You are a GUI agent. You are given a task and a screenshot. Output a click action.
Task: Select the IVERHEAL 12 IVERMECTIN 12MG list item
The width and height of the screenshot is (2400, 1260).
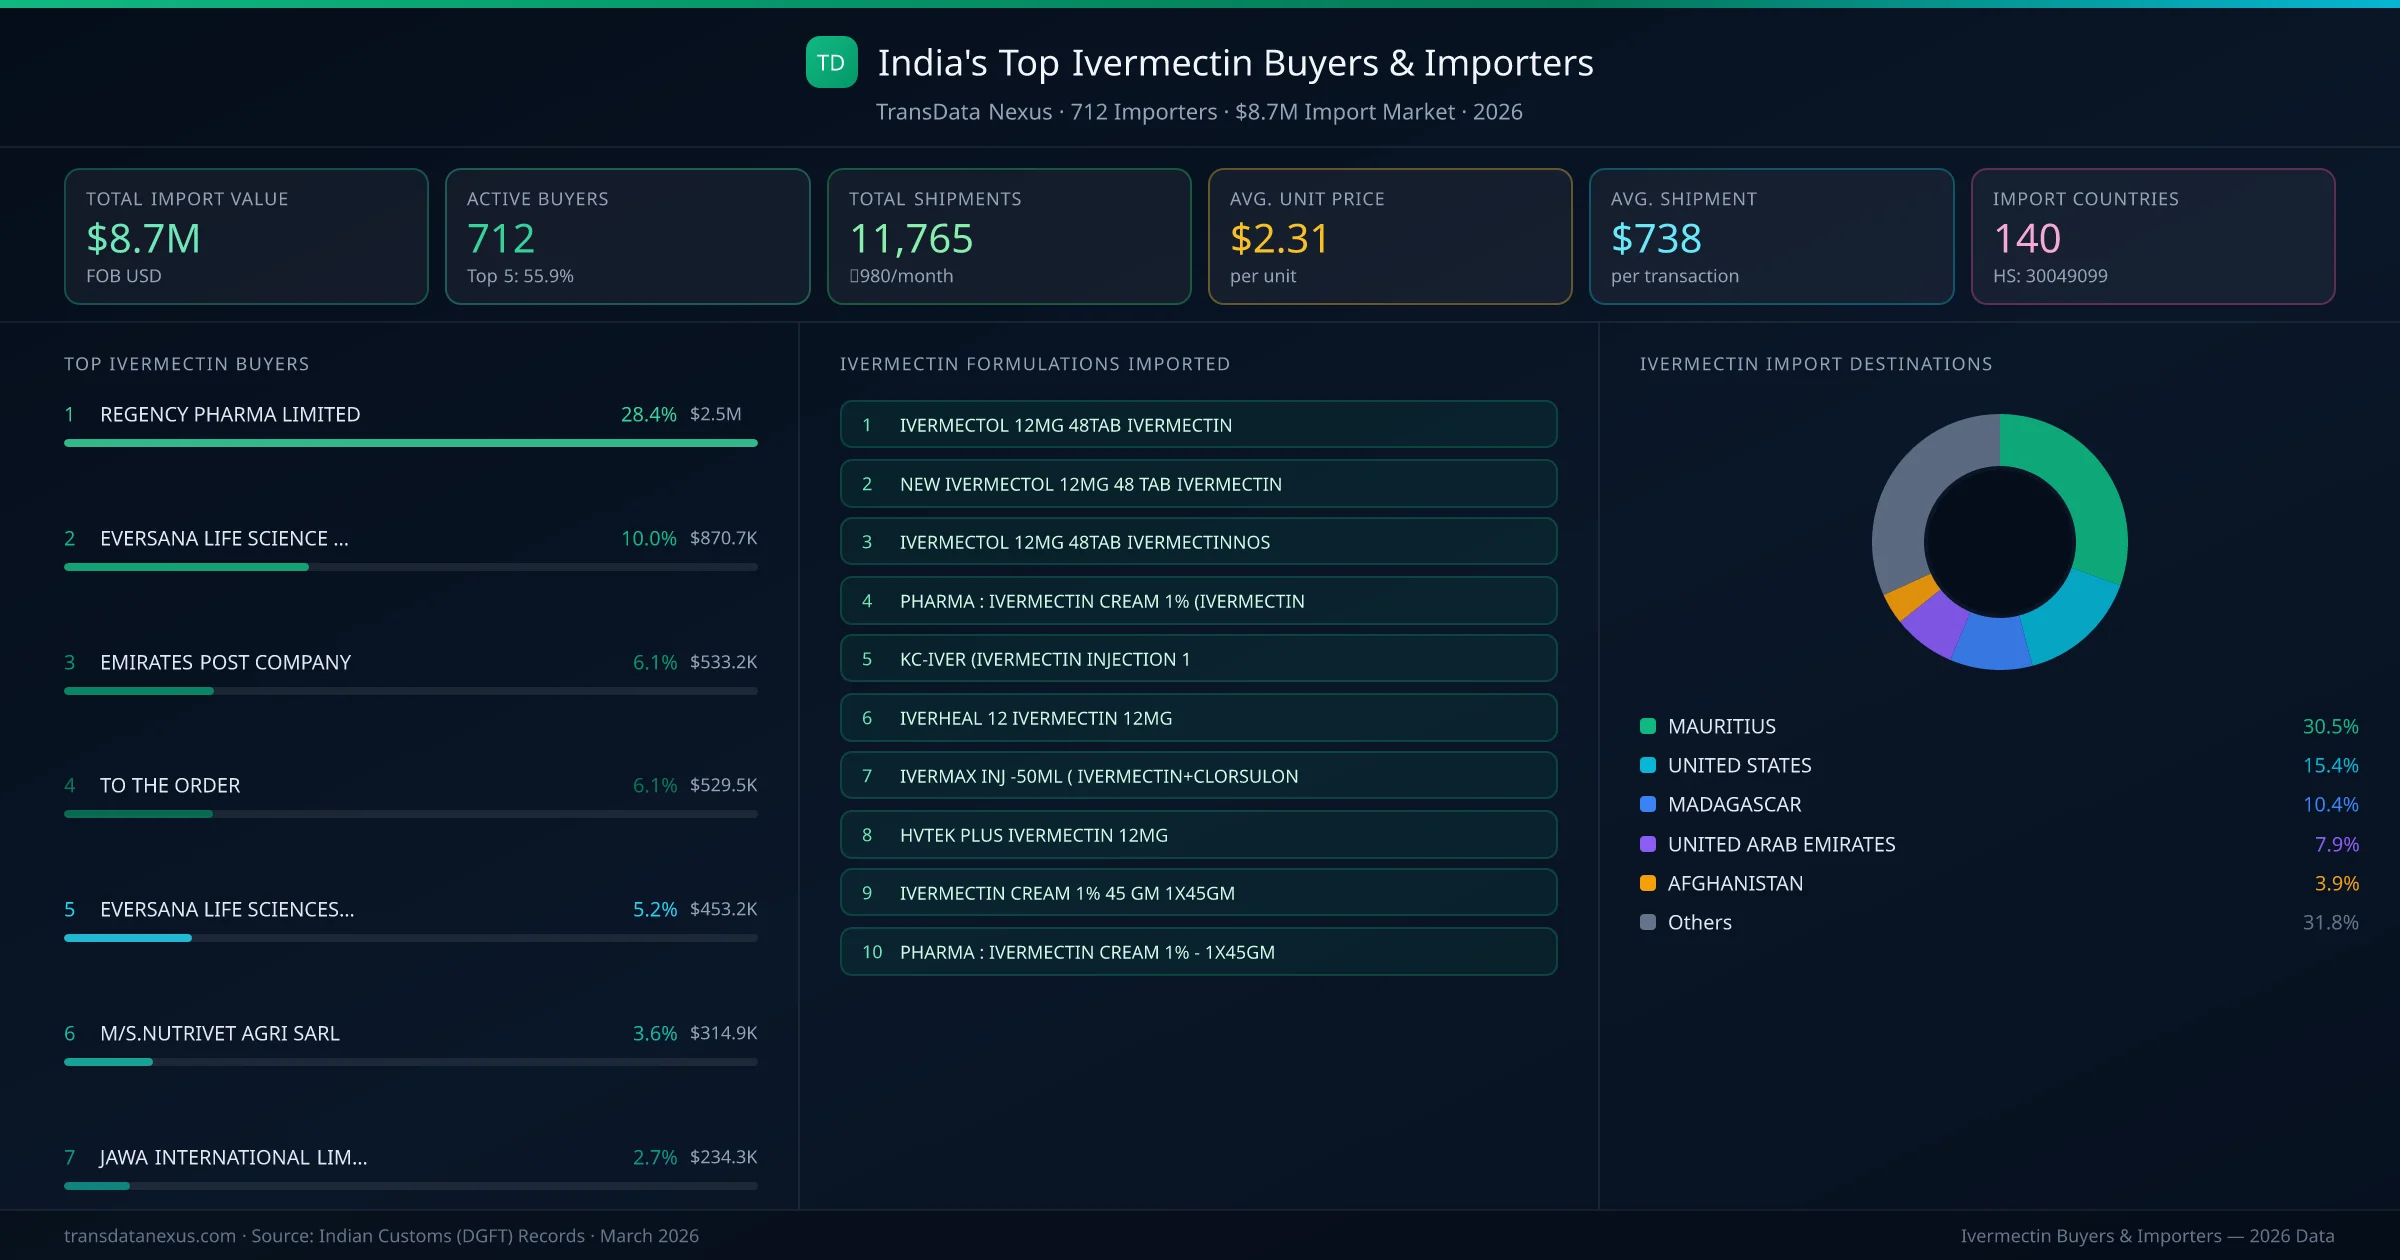pyautogui.click(x=1198, y=717)
